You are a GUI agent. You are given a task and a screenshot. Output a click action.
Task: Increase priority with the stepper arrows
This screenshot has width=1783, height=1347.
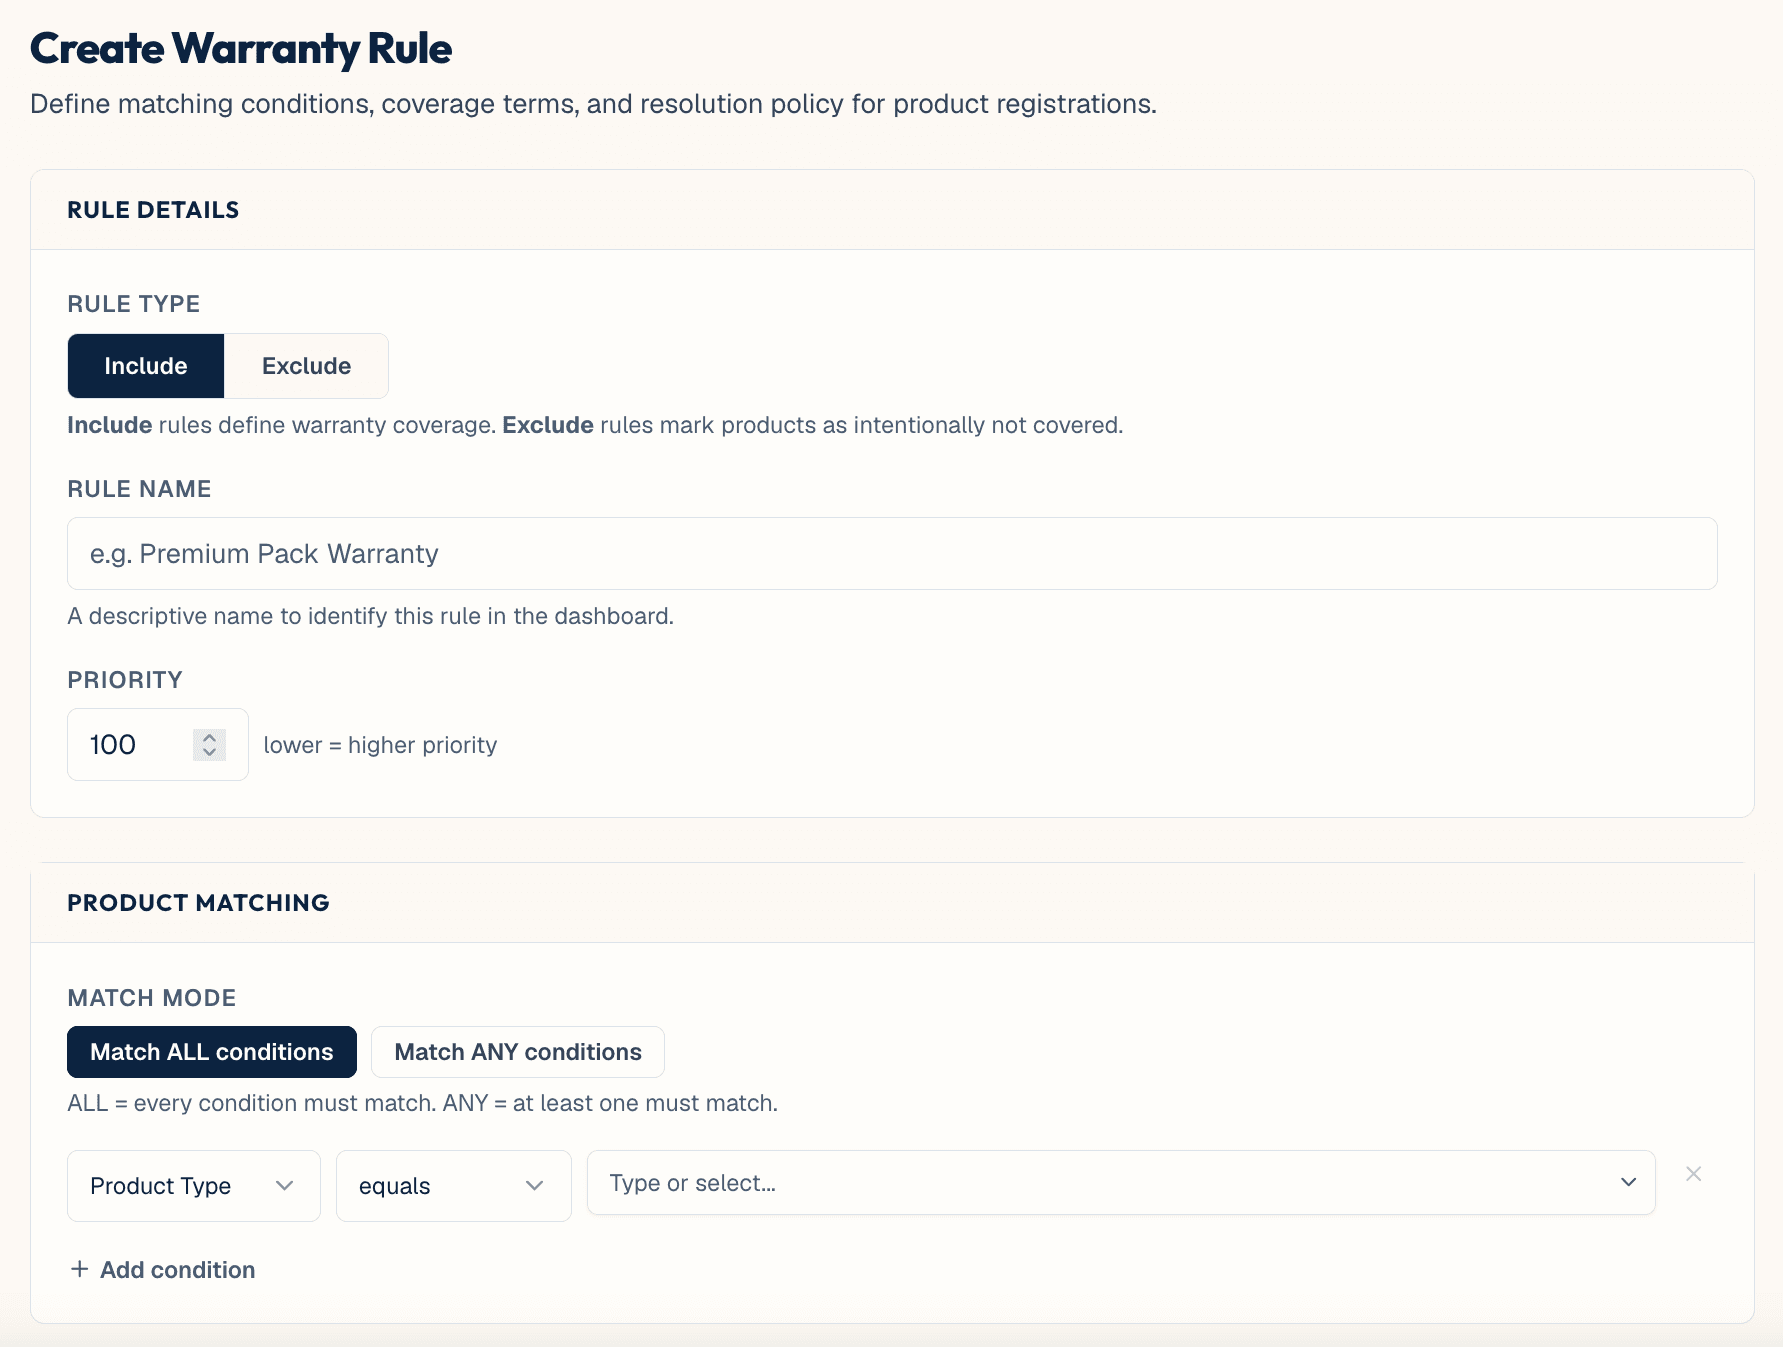pos(209,738)
